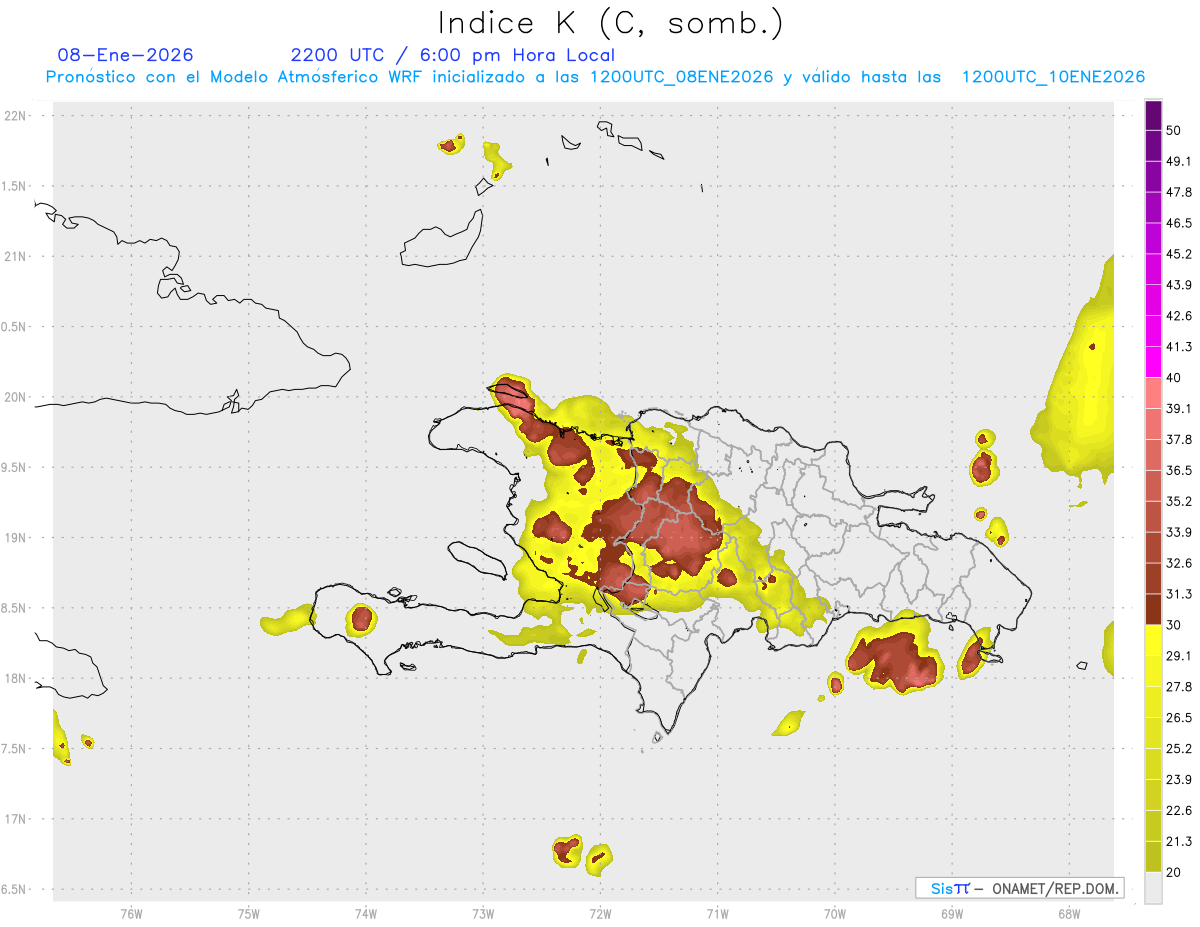Click the yellow colorbar swatch between 29.1 and 30
This screenshot has width=1200, height=927.
tap(1153, 640)
